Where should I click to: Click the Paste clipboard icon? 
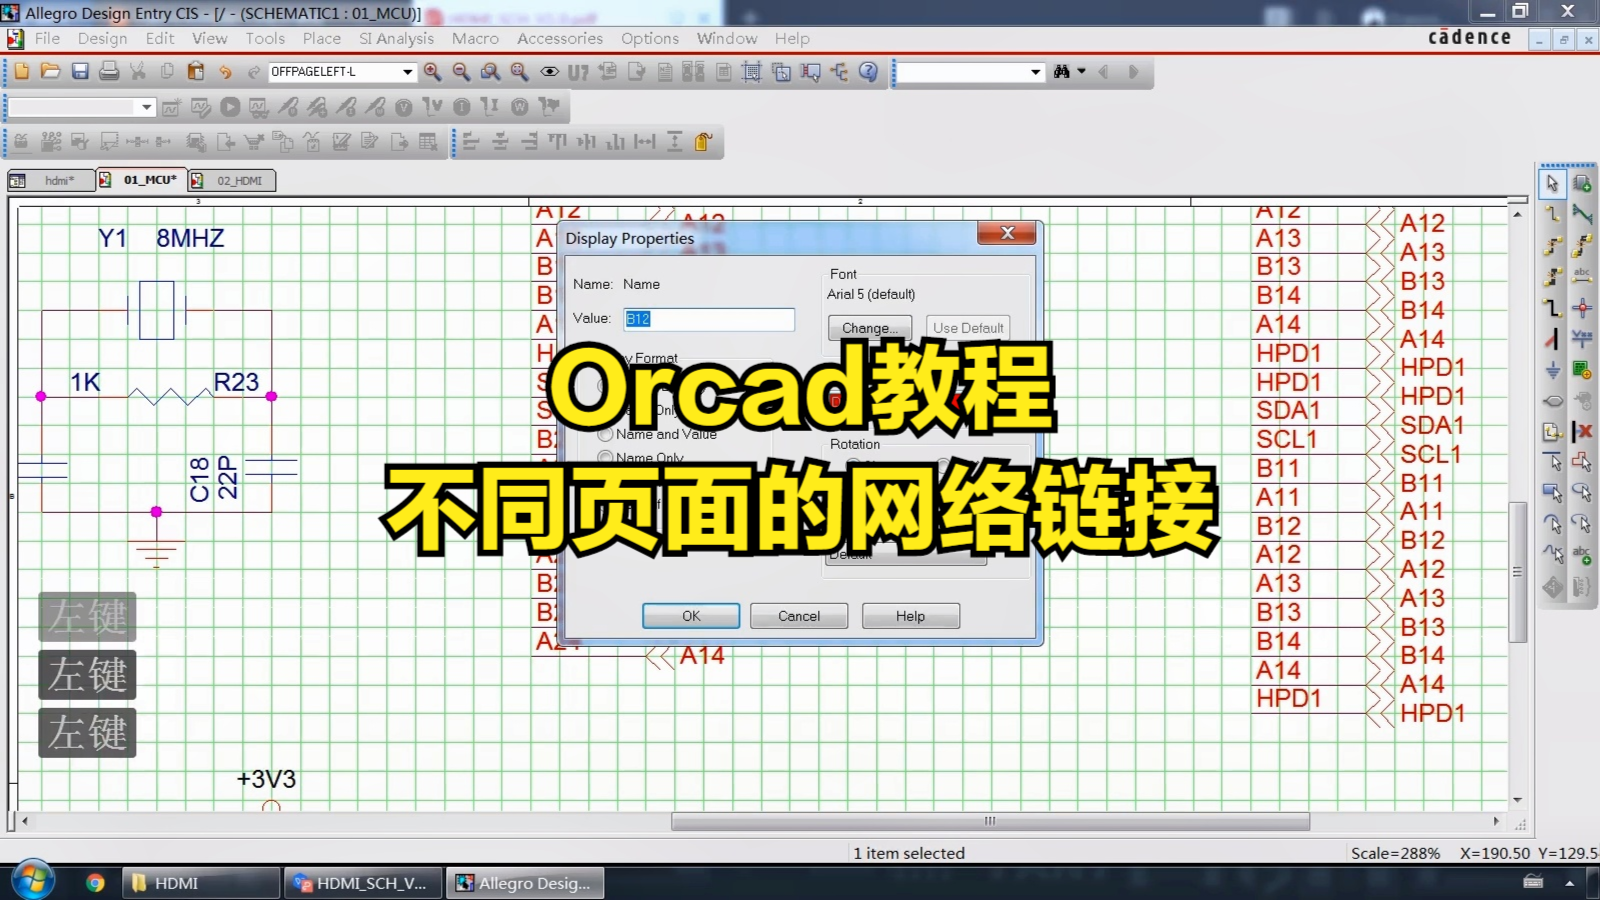click(x=196, y=72)
